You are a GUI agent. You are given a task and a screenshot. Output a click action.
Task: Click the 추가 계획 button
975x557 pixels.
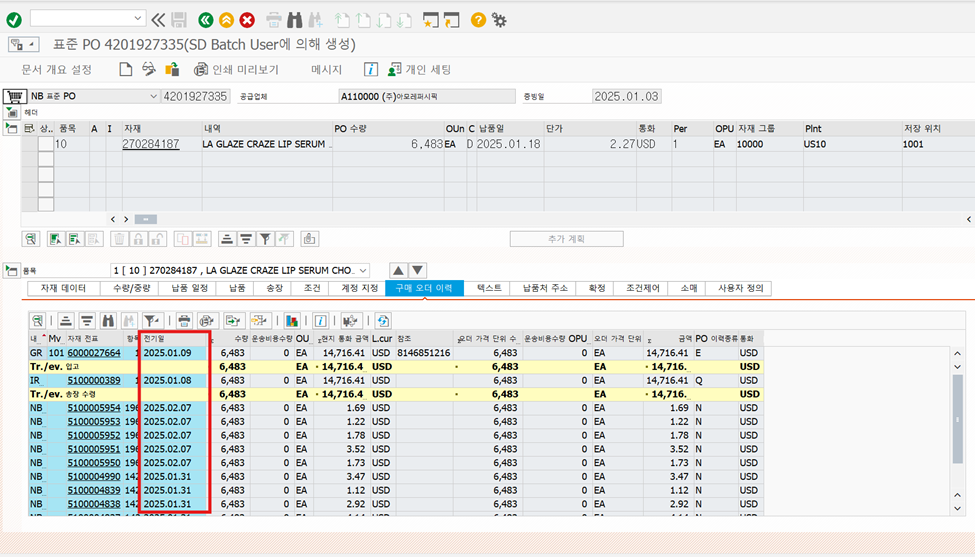(x=566, y=239)
